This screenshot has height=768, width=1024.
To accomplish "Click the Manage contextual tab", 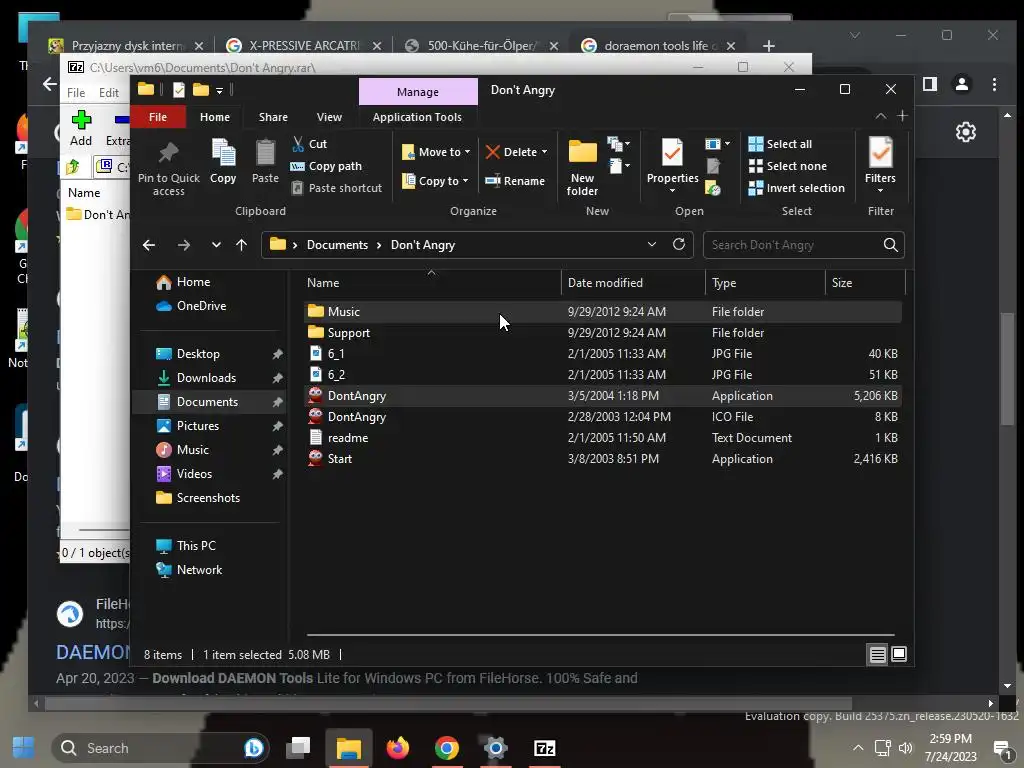I will [x=418, y=92].
